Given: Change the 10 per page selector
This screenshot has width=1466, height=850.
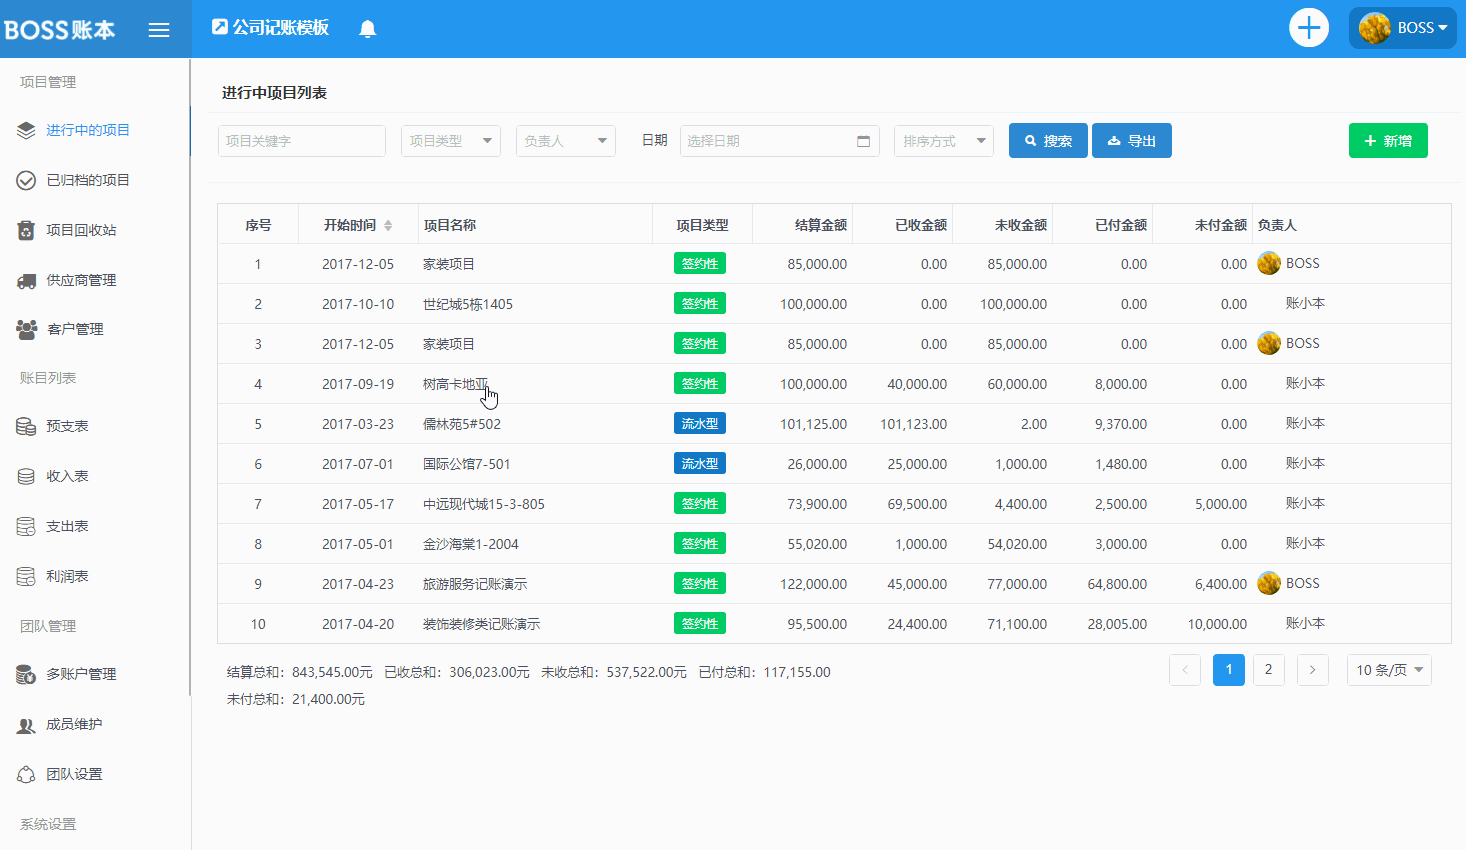Looking at the screenshot, I should click(x=1388, y=670).
